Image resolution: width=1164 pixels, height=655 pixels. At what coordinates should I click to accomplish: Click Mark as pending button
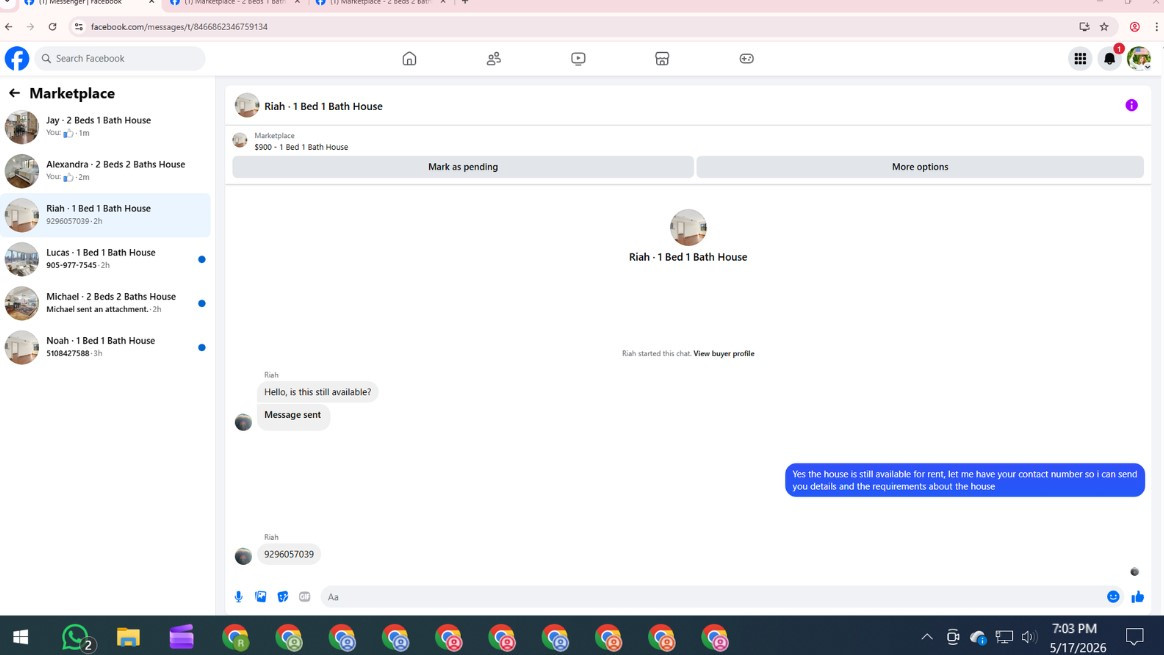[x=462, y=167]
